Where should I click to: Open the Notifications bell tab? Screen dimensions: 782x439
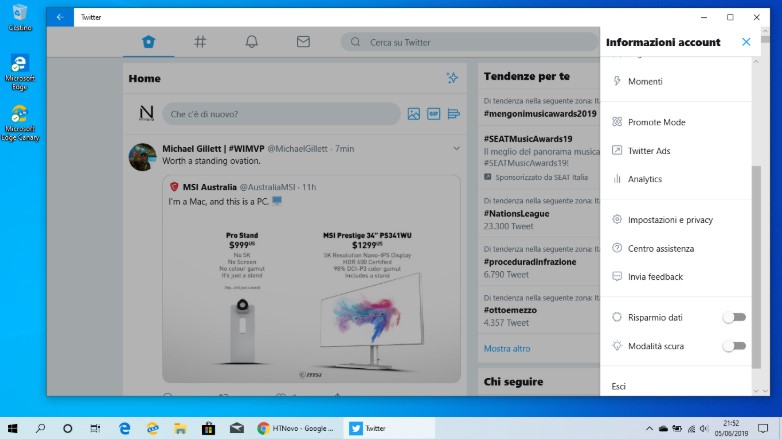(252, 42)
